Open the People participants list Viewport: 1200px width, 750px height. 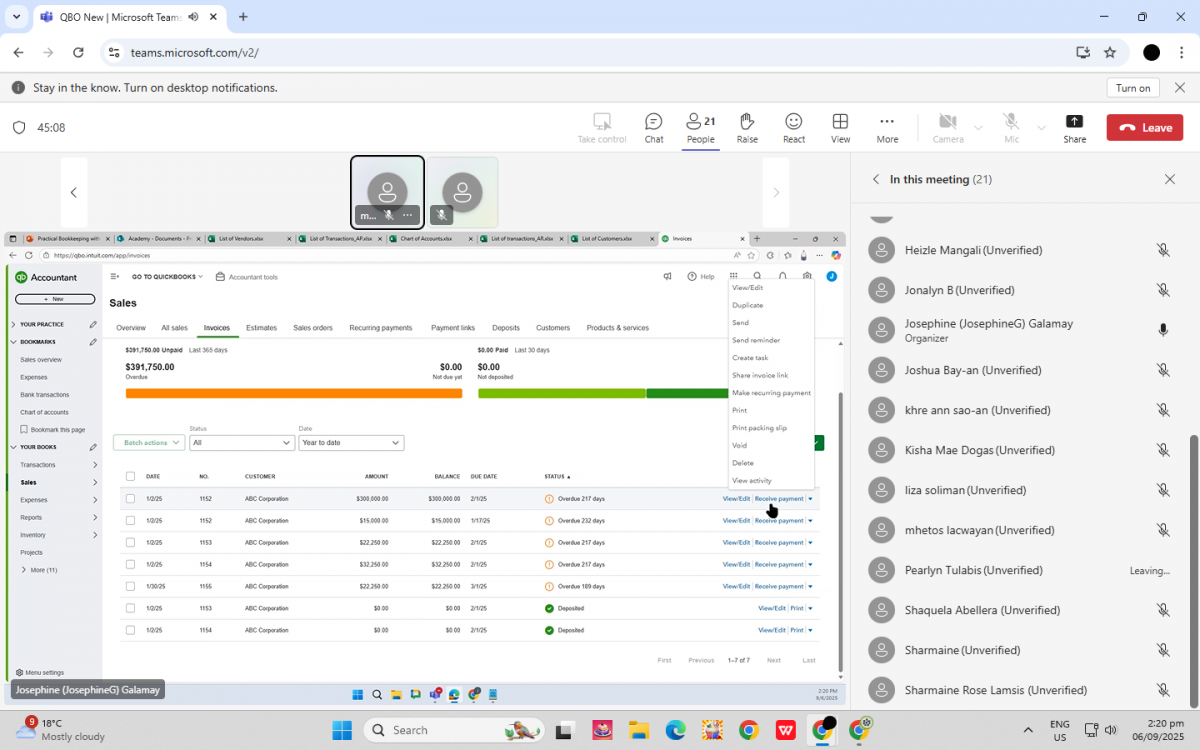coord(700,127)
